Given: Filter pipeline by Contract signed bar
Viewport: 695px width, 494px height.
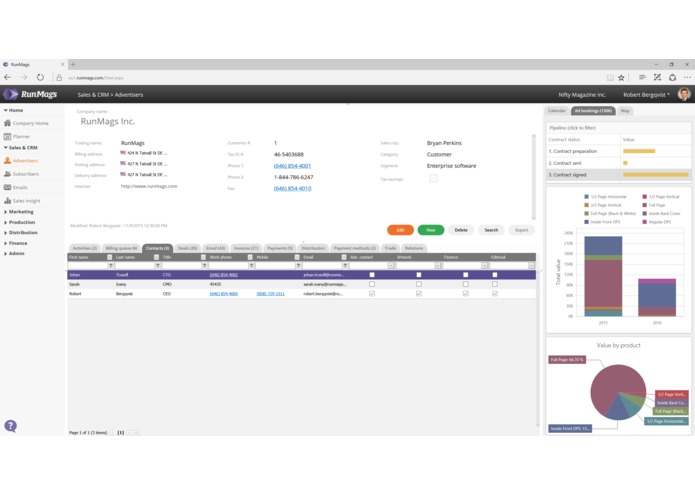Looking at the screenshot, I should [656, 175].
